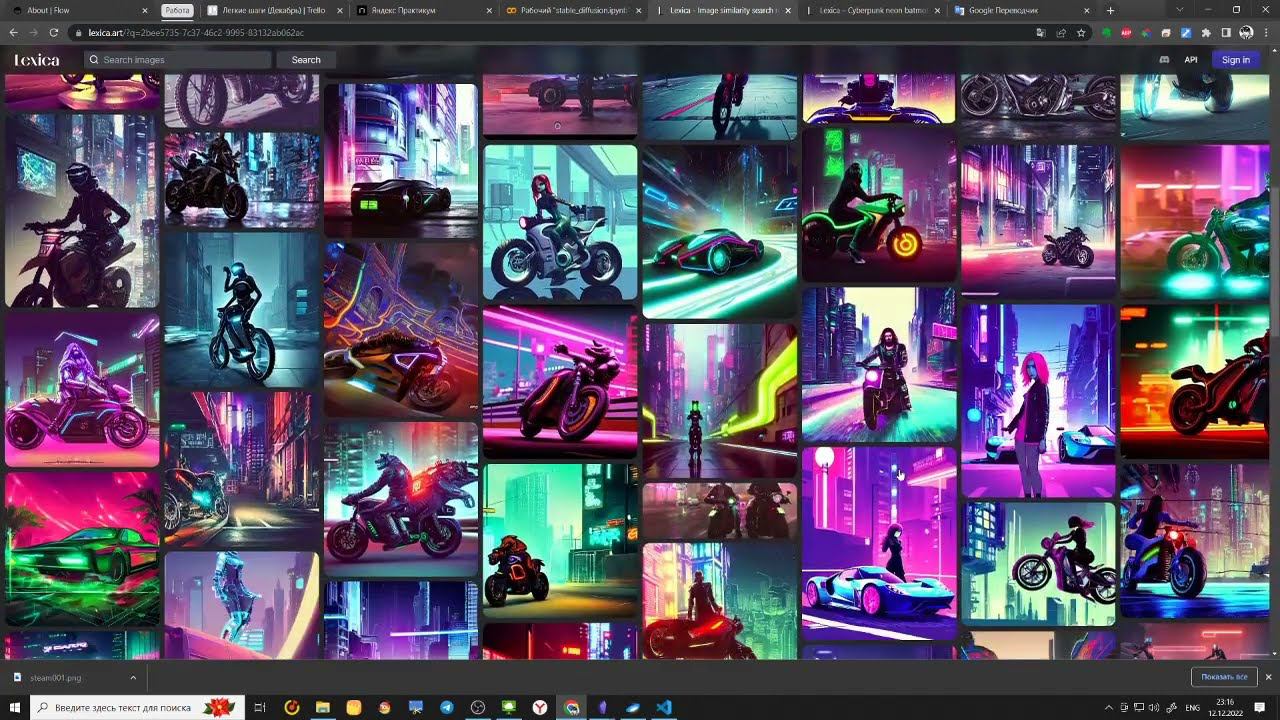Viewport: 1280px width, 720px height.
Task: Open thumbnail of red-haired girl on motorcycle
Action: click(x=560, y=222)
